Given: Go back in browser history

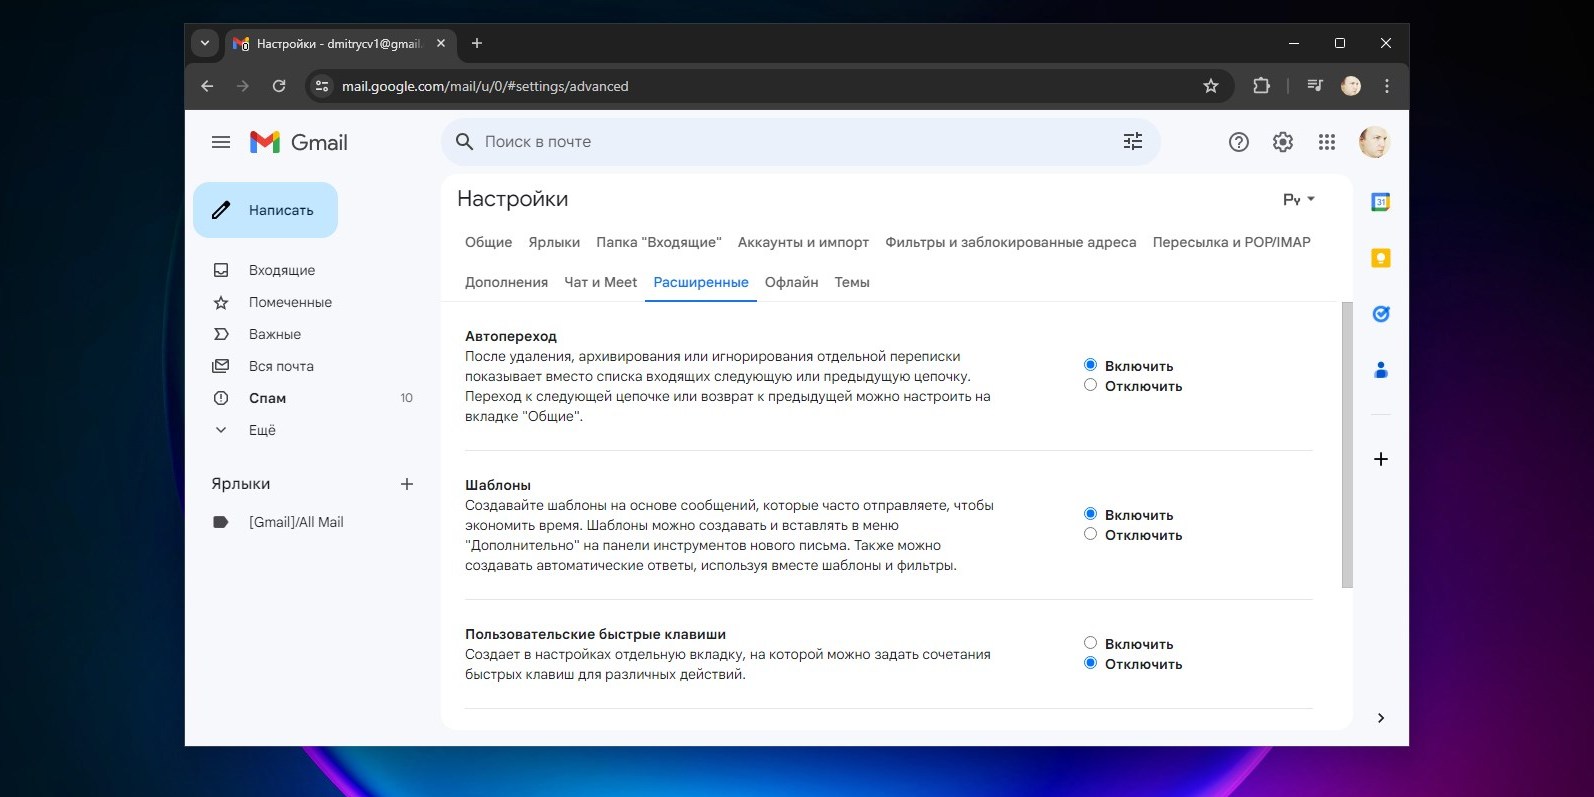Looking at the screenshot, I should [207, 86].
